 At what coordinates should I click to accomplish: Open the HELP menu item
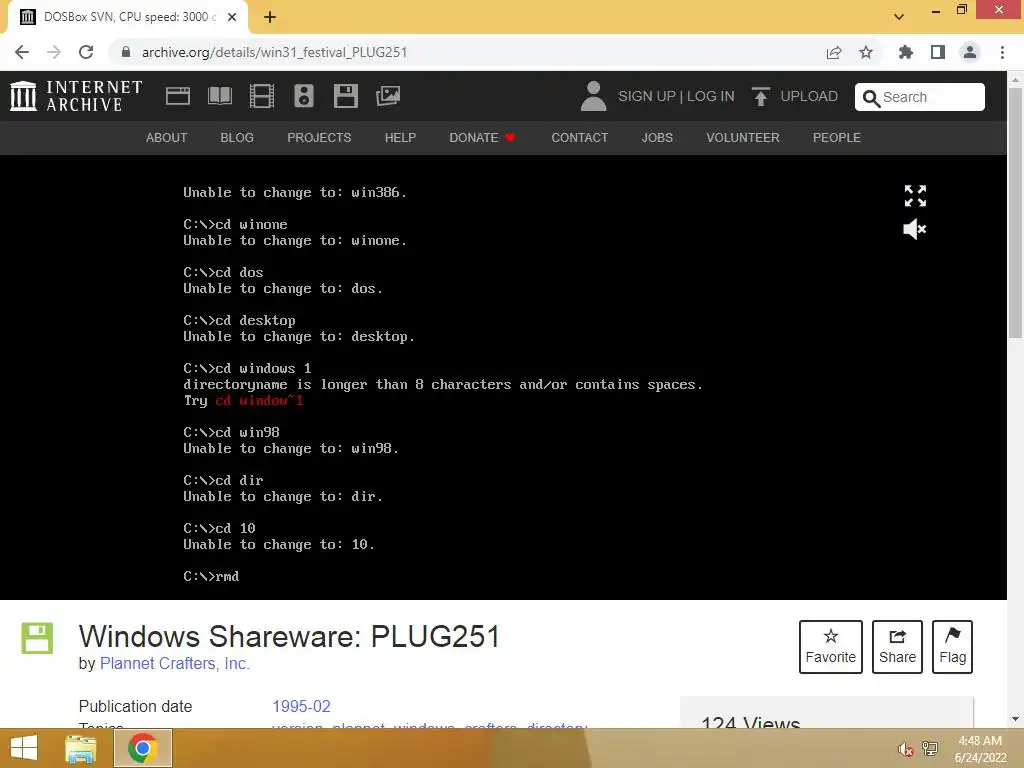[x=400, y=138]
